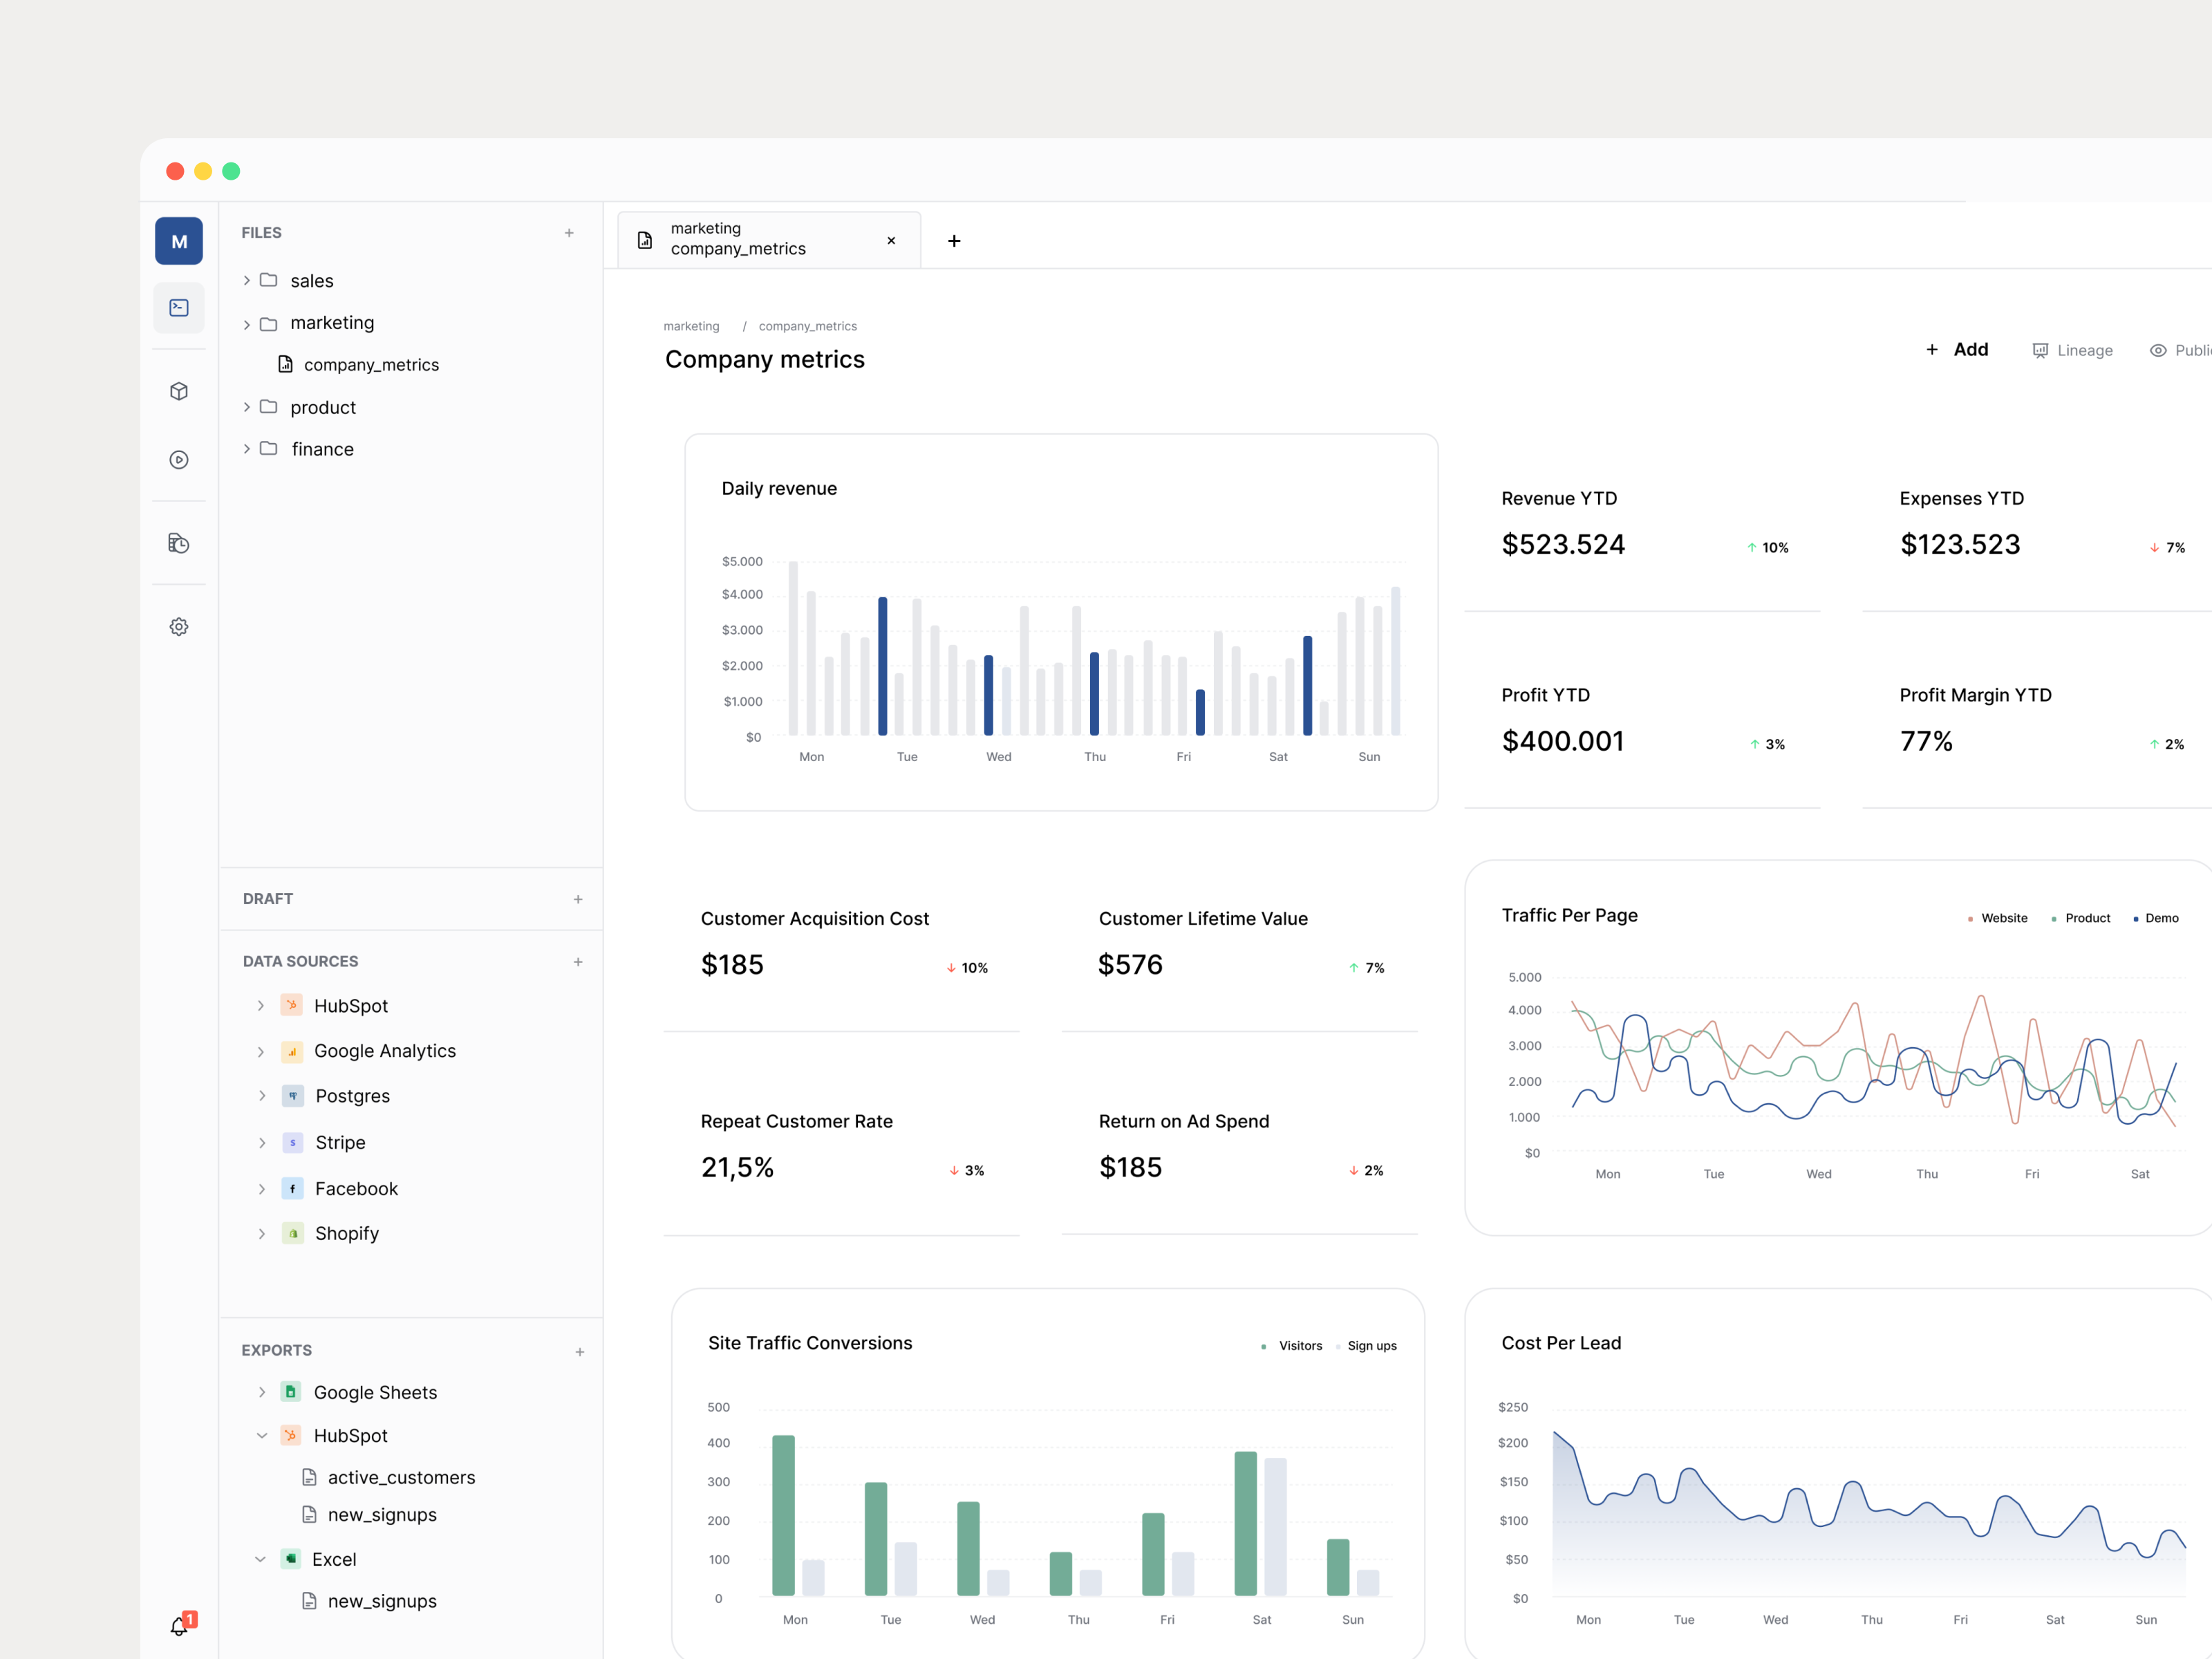Collapse the HubSpot export group

pos(261,1435)
